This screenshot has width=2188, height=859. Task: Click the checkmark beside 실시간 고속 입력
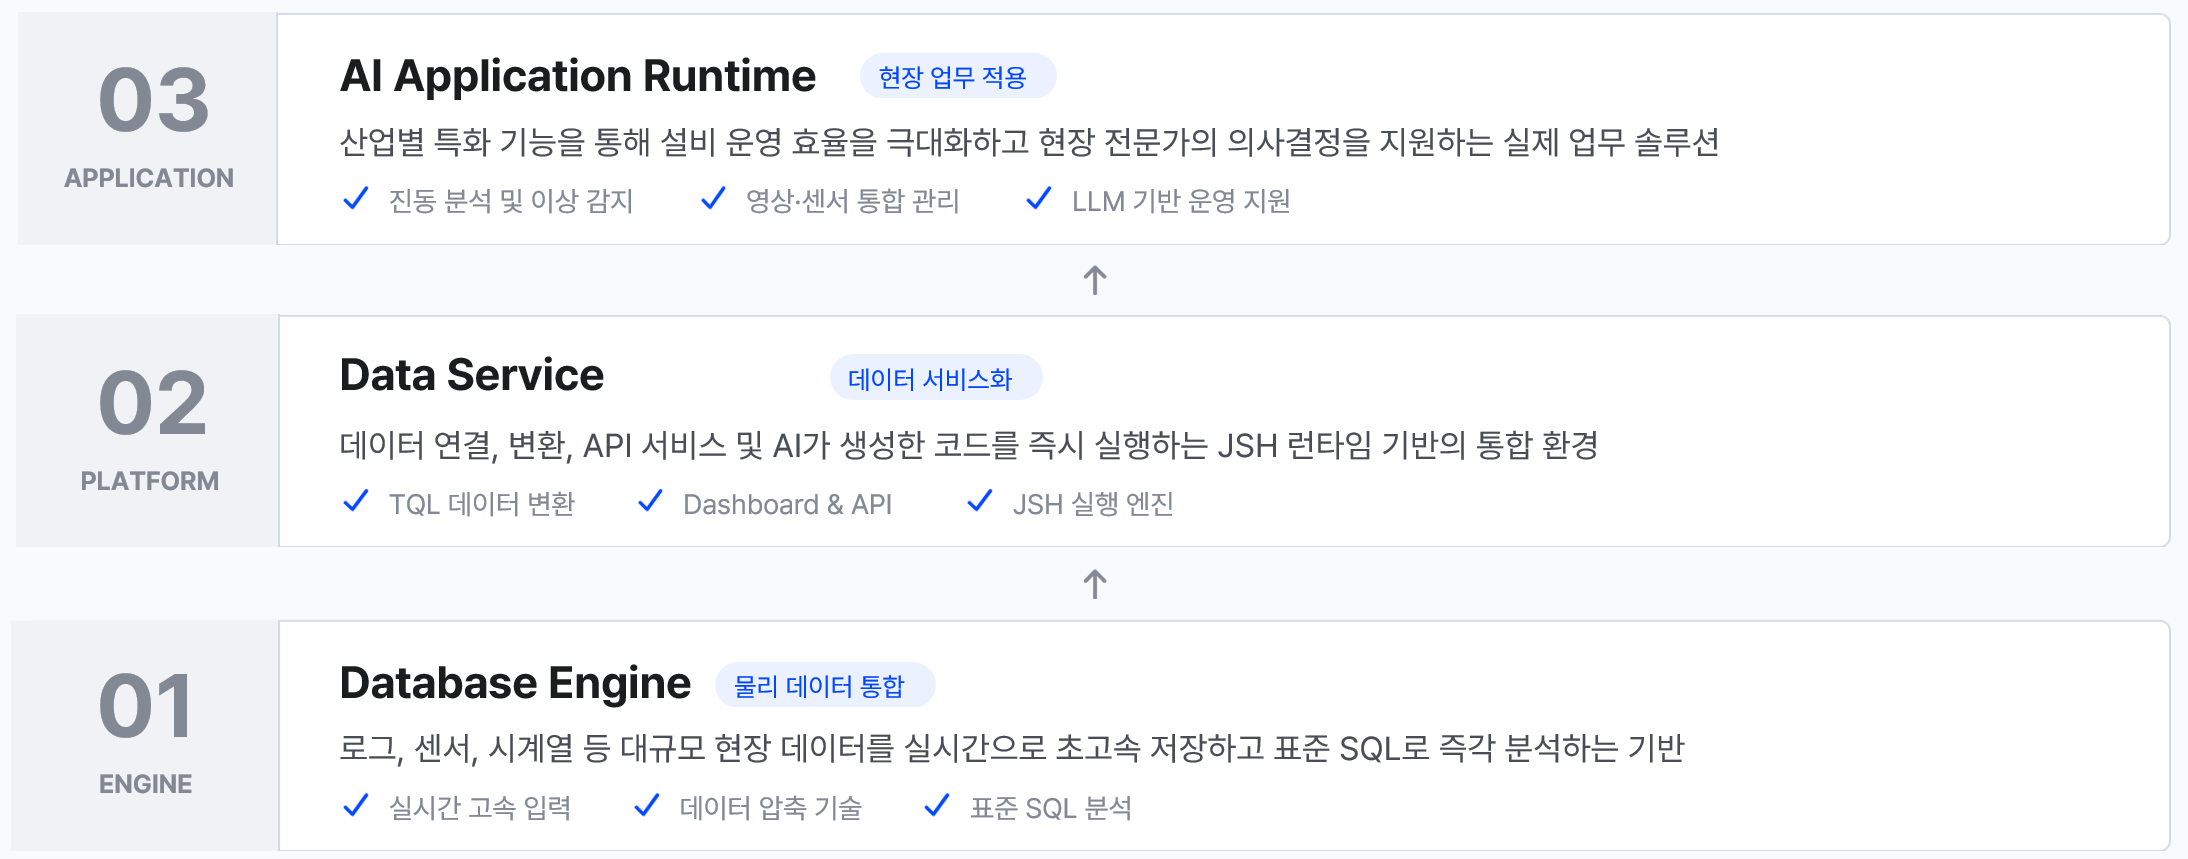click(356, 805)
